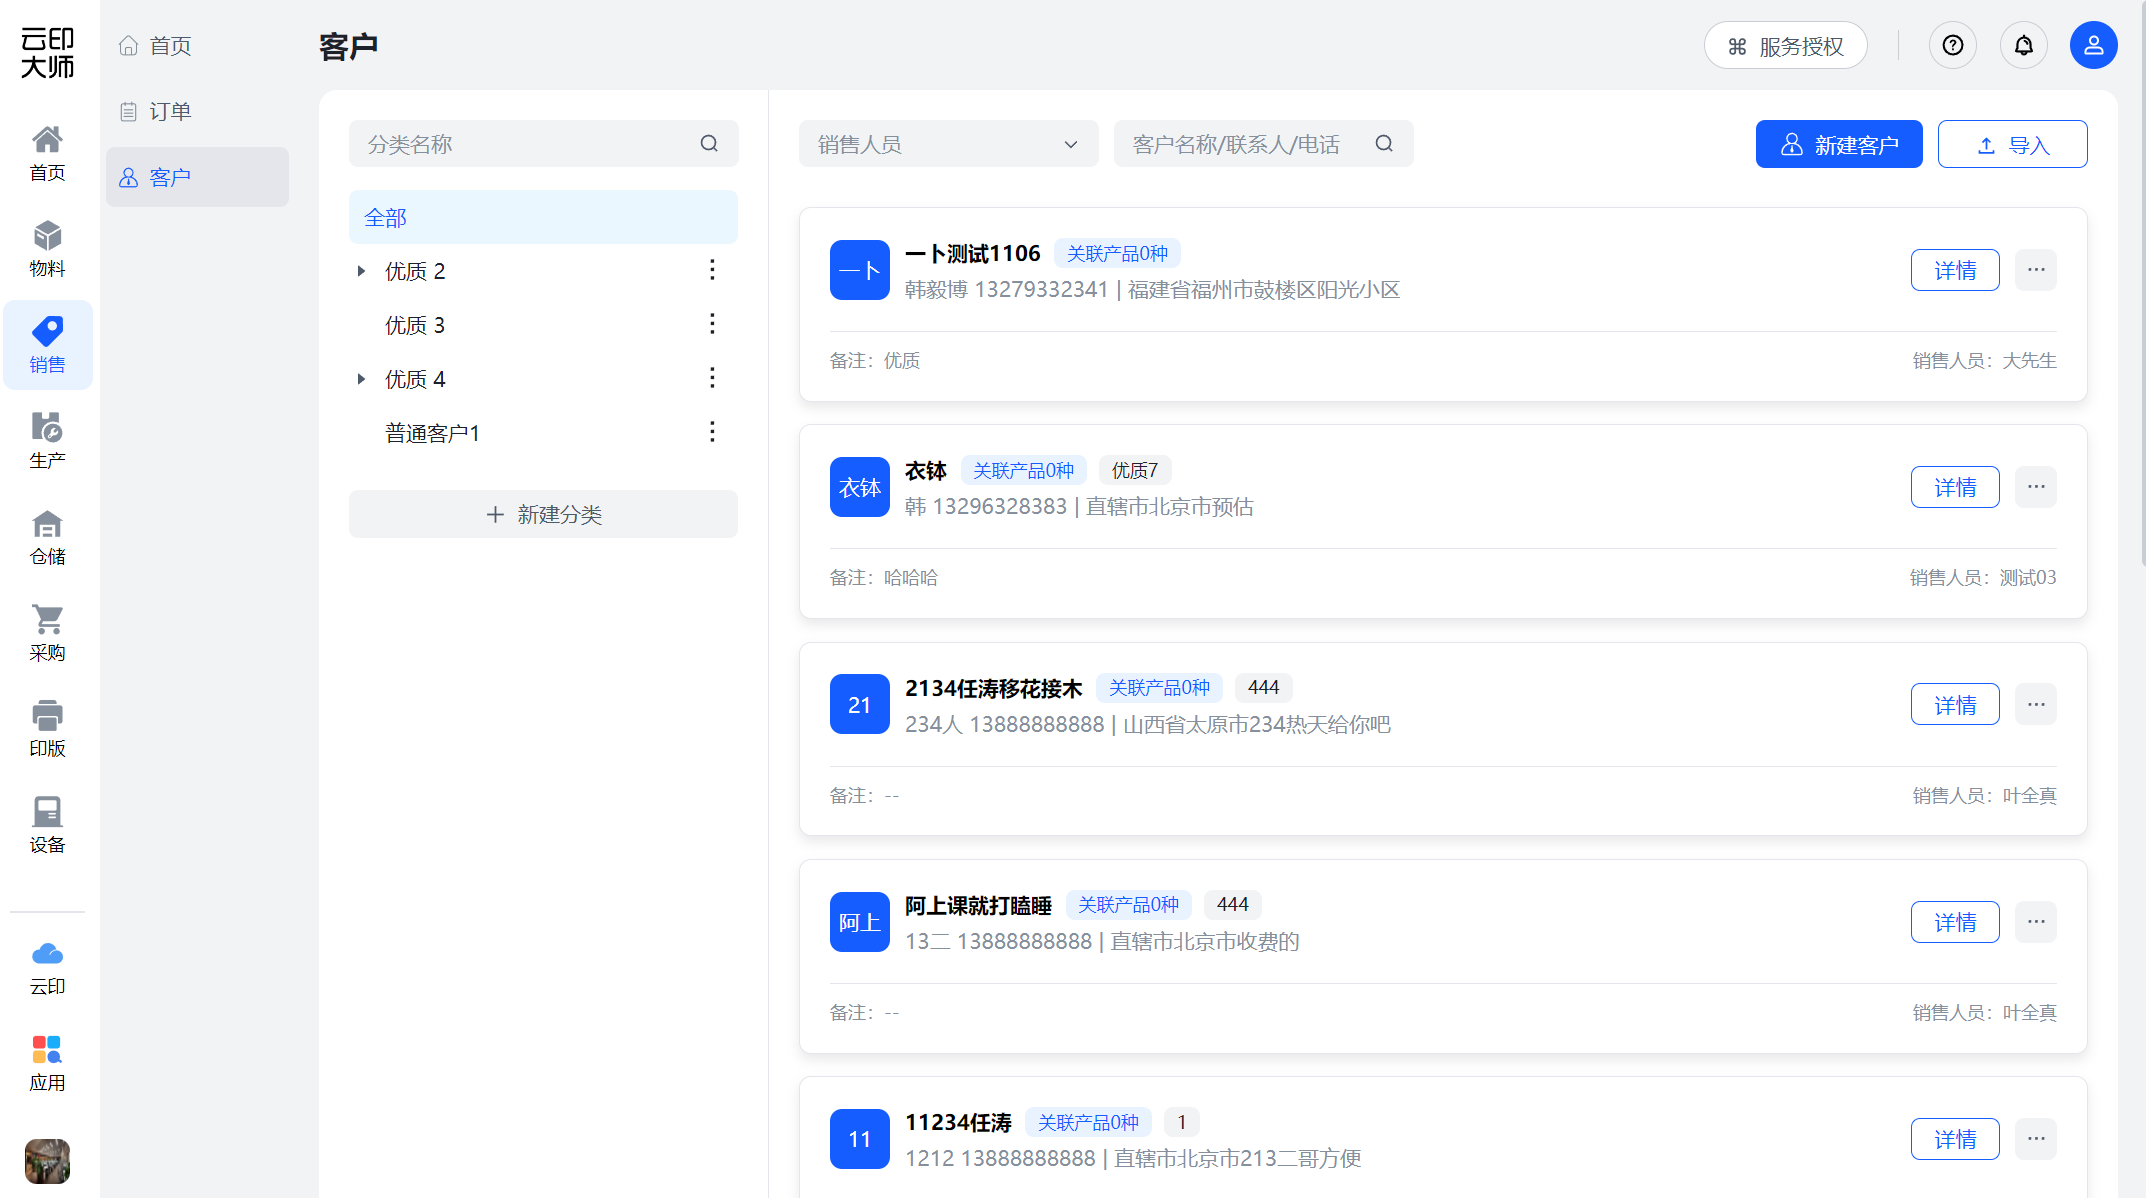Select 客户 in the sub menu
This screenshot has height=1198, width=2146.
pos(197,178)
